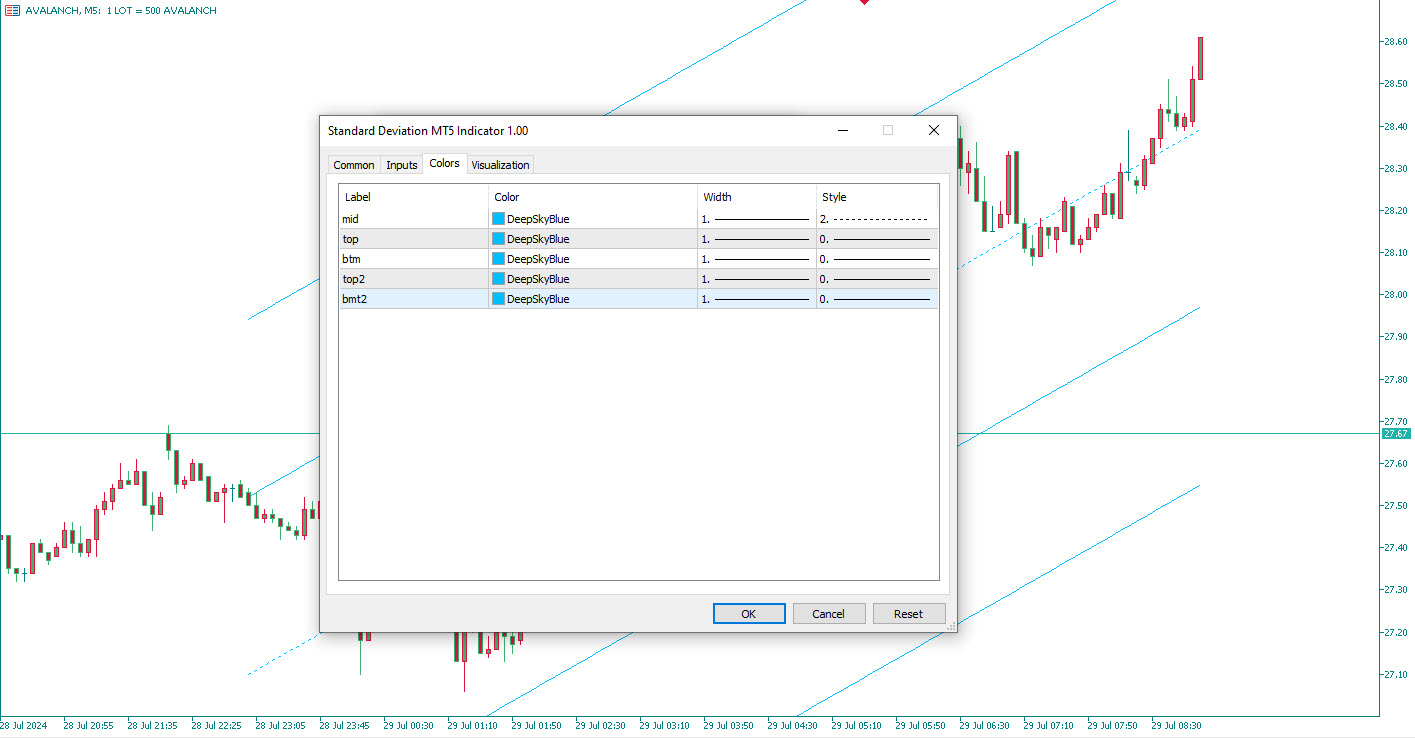Click the Width column header

pyautogui.click(x=757, y=197)
